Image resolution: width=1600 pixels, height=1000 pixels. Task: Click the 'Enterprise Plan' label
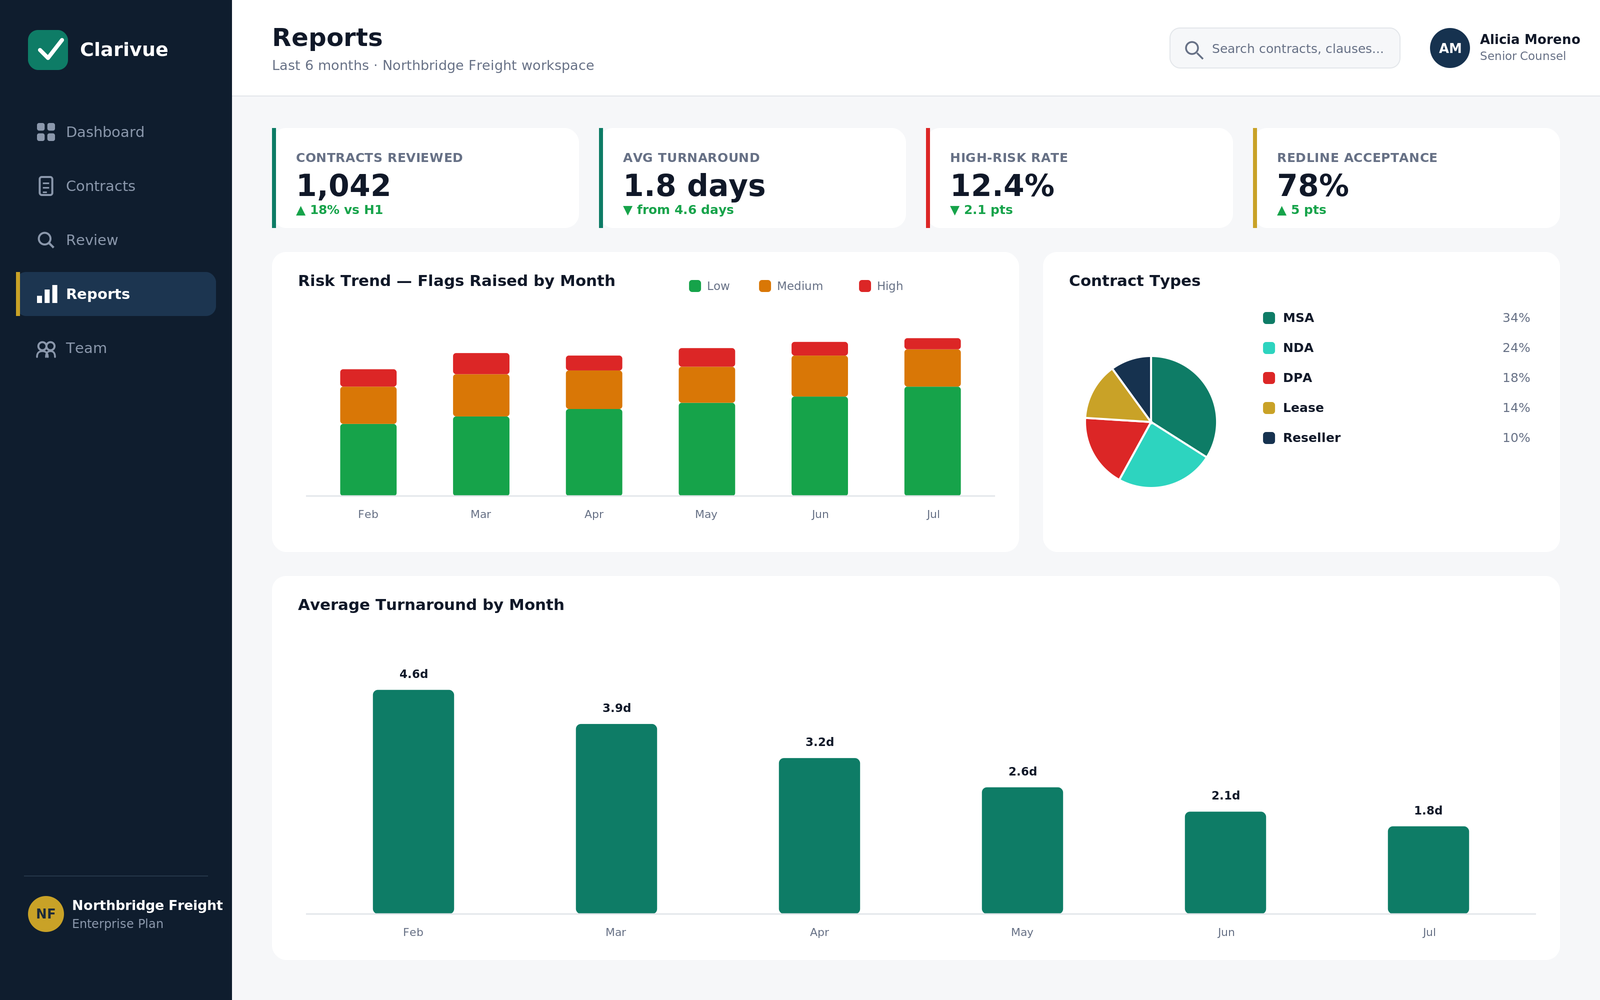(118, 924)
